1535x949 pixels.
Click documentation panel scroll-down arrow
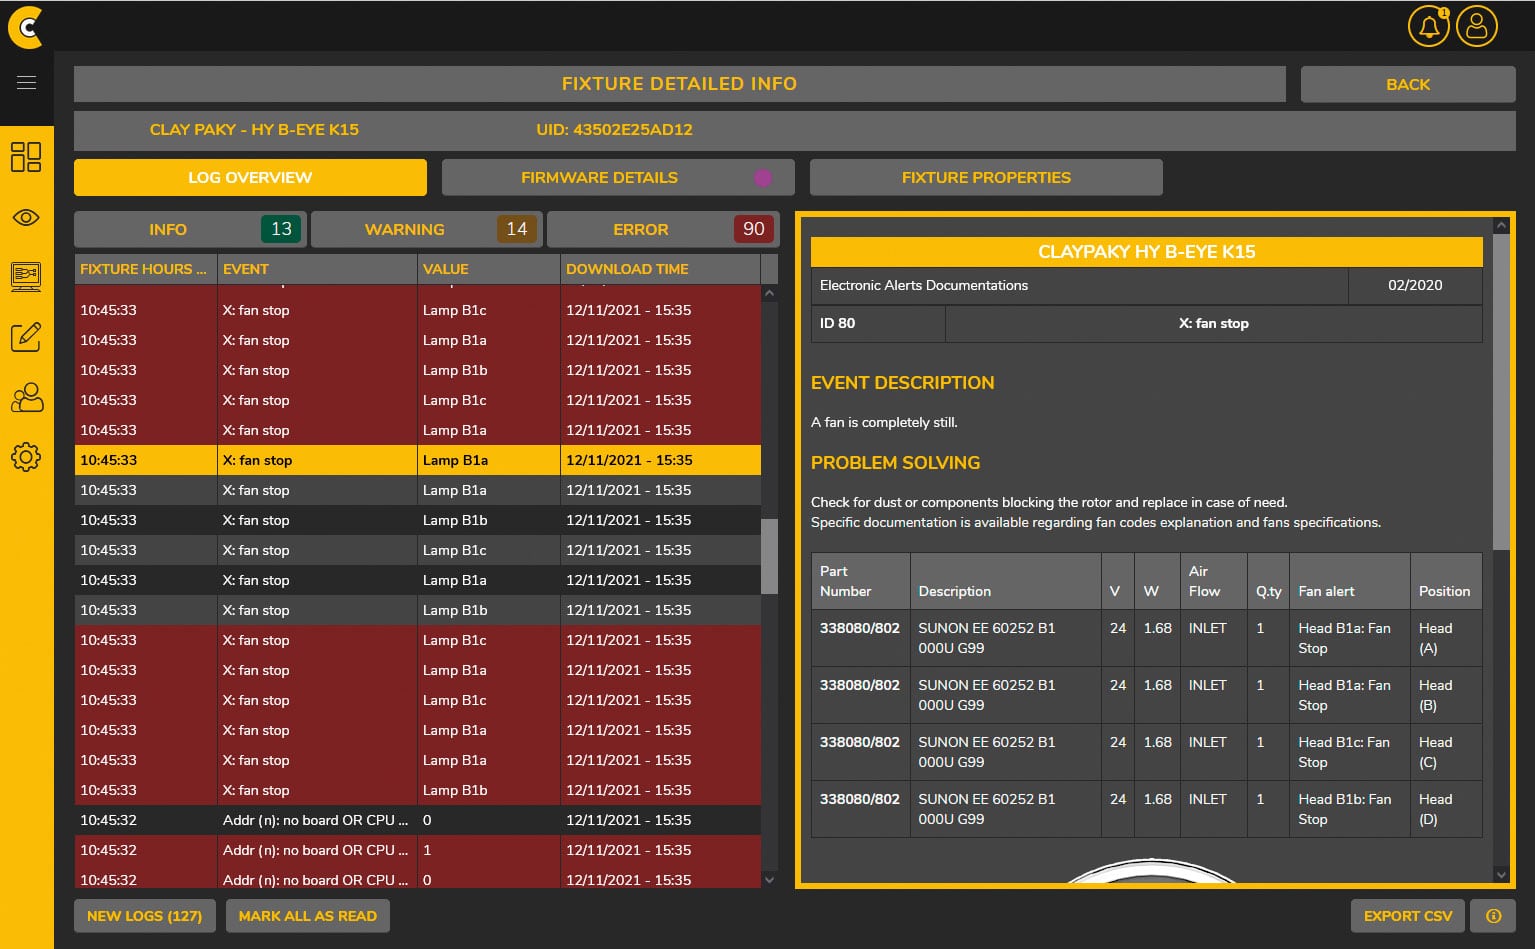coord(1501,874)
